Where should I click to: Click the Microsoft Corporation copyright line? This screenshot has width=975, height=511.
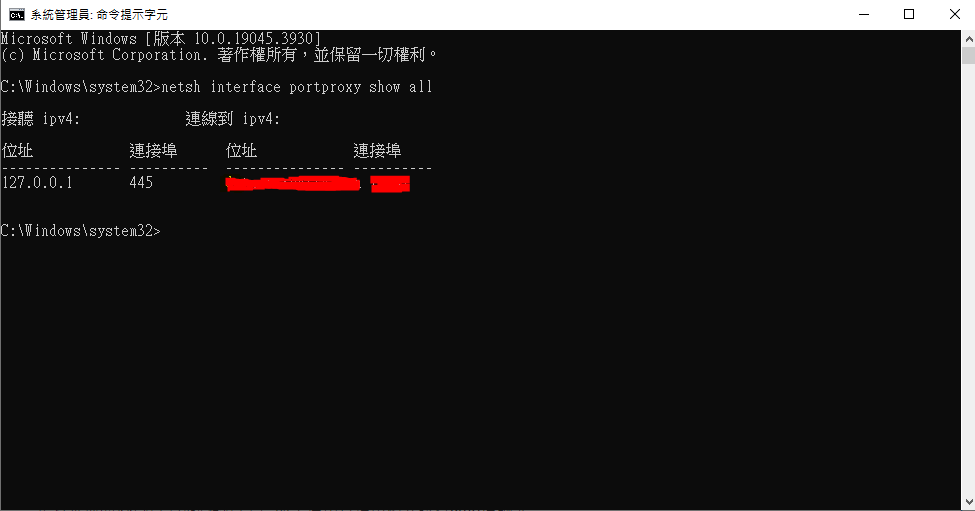(219, 55)
